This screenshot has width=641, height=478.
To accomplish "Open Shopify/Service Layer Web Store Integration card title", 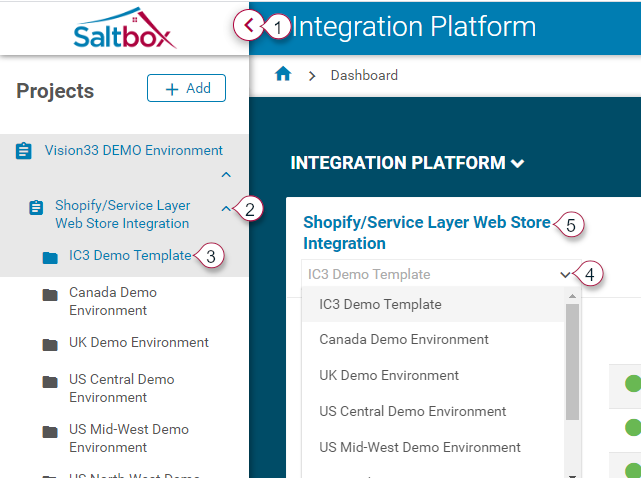I will [427, 233].
